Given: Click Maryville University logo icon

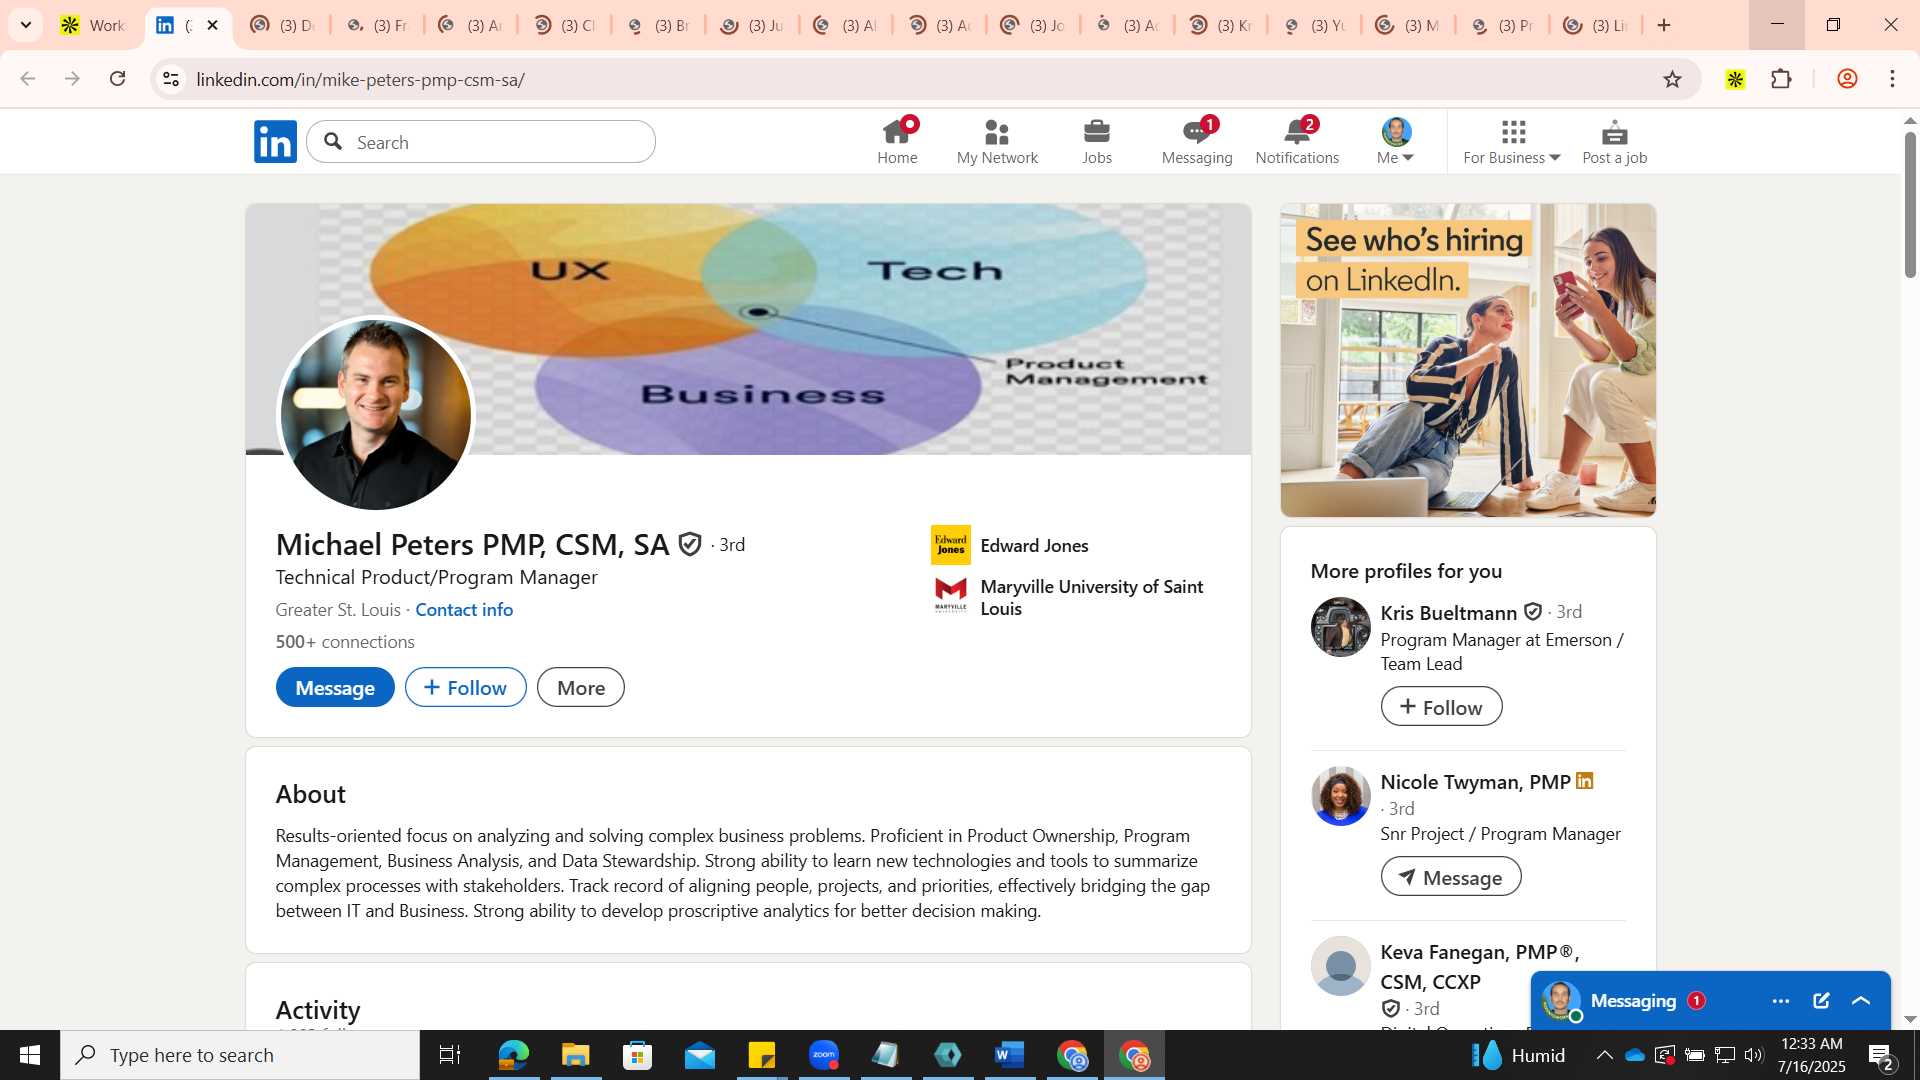Looking at the screenshot, I should tap(950, 595).
